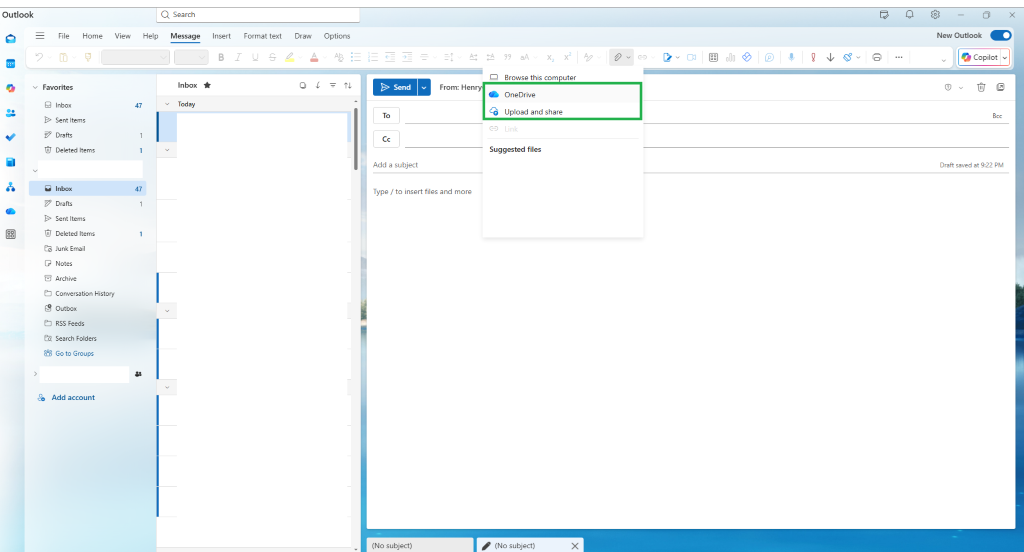This screenshot has width=1024, height=552.
Task: Click the Add account link
Action: 73,397
